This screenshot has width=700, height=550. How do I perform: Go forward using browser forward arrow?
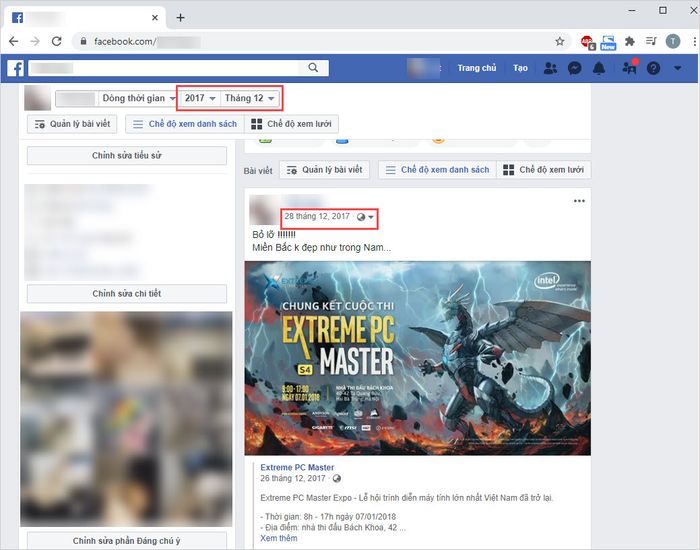click(35, 42)
